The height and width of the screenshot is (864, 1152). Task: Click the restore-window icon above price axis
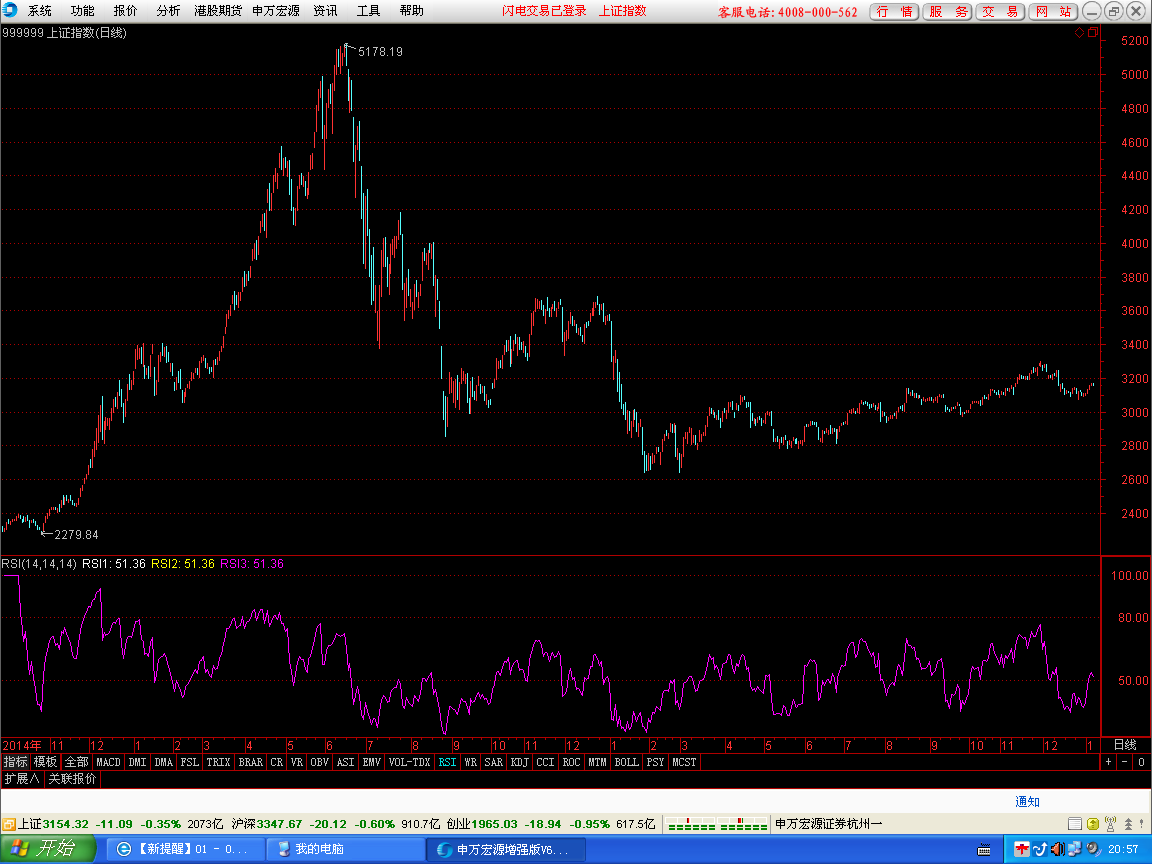pyautogui.click(x=1092, y=32)
